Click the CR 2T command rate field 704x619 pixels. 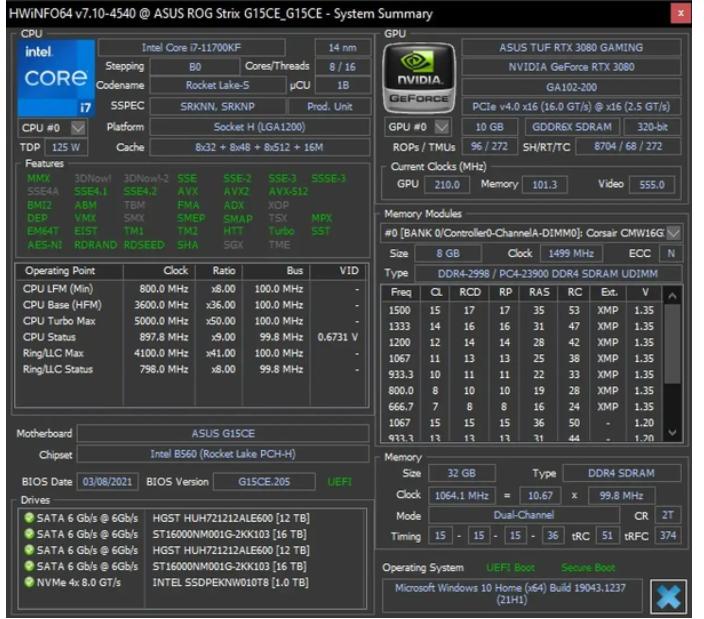[668, 515]
